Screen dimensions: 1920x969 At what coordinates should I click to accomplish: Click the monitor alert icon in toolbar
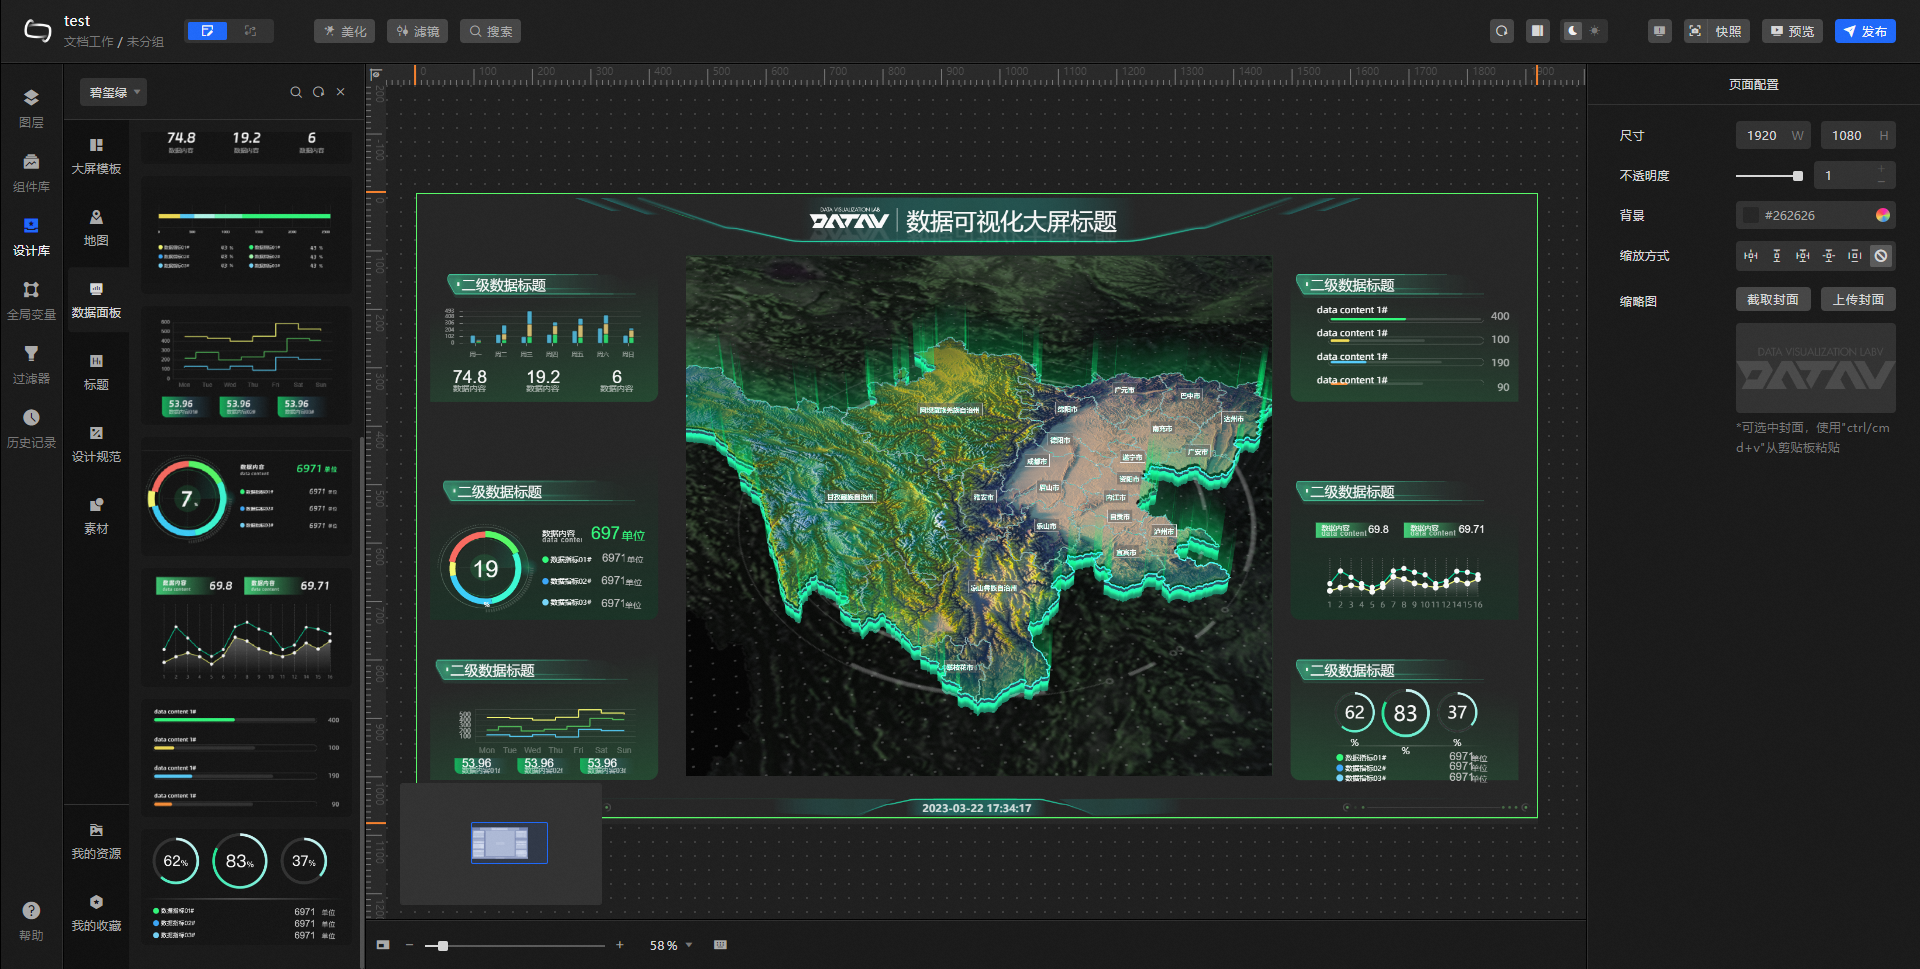[x=1659, y=31]
